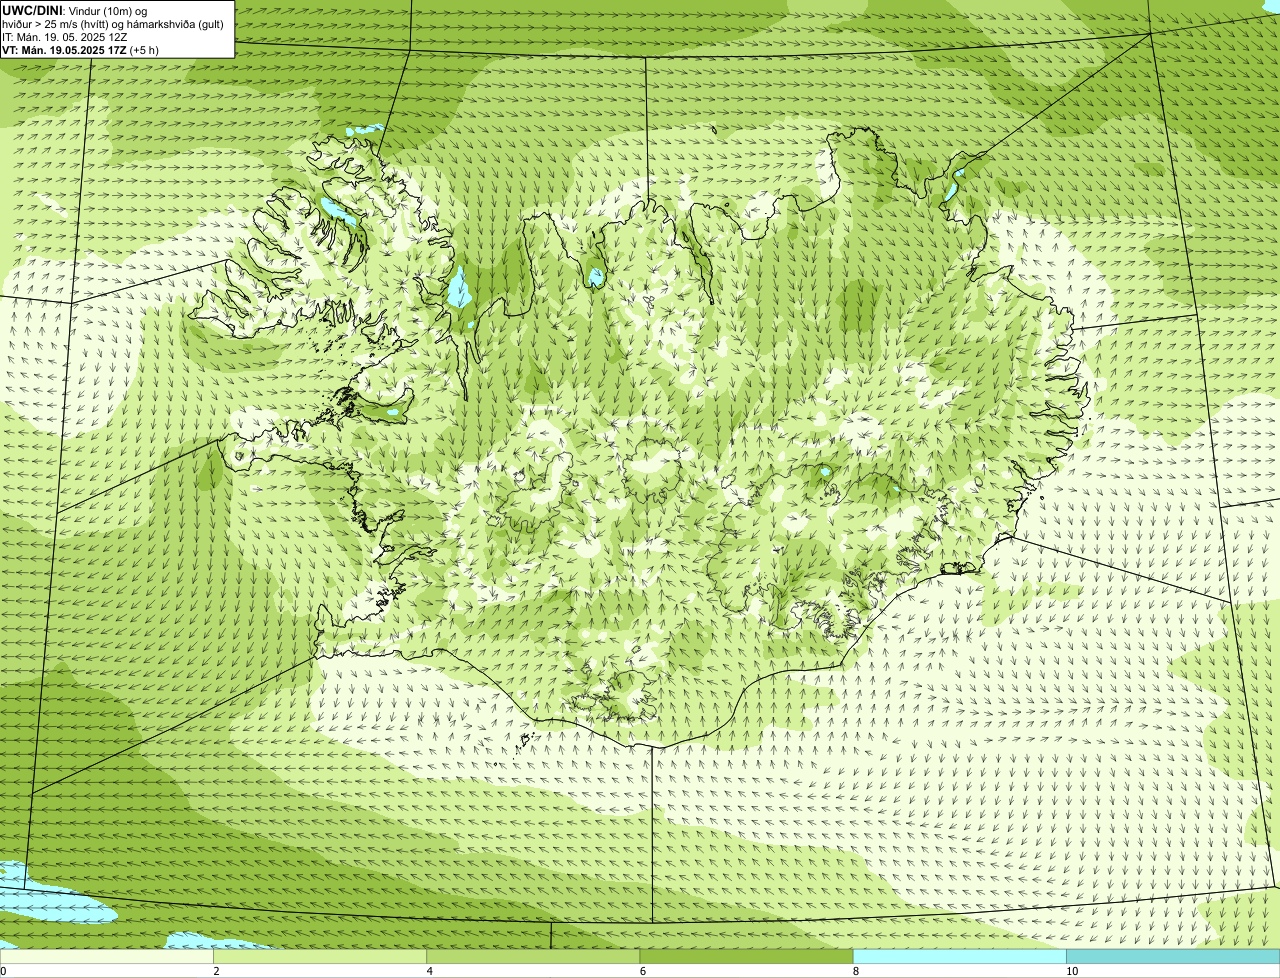Click the '10' label on the color scale
The height and width of the screenshot is (978, 1280).
tap(1072, 971)
